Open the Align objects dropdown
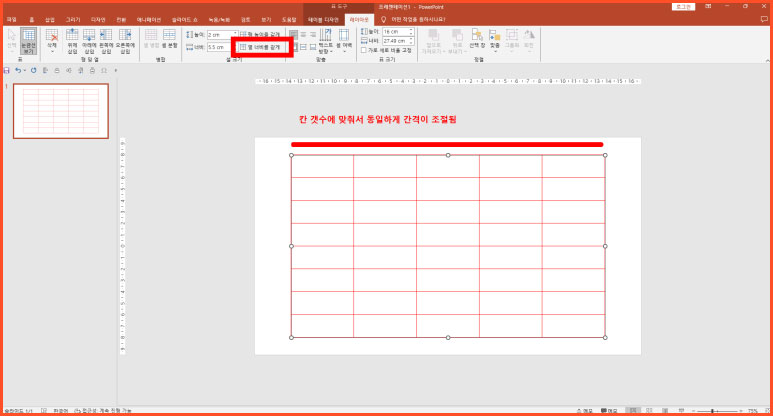The height and width of the screenshot is (416, 773). tap(494, 41)
